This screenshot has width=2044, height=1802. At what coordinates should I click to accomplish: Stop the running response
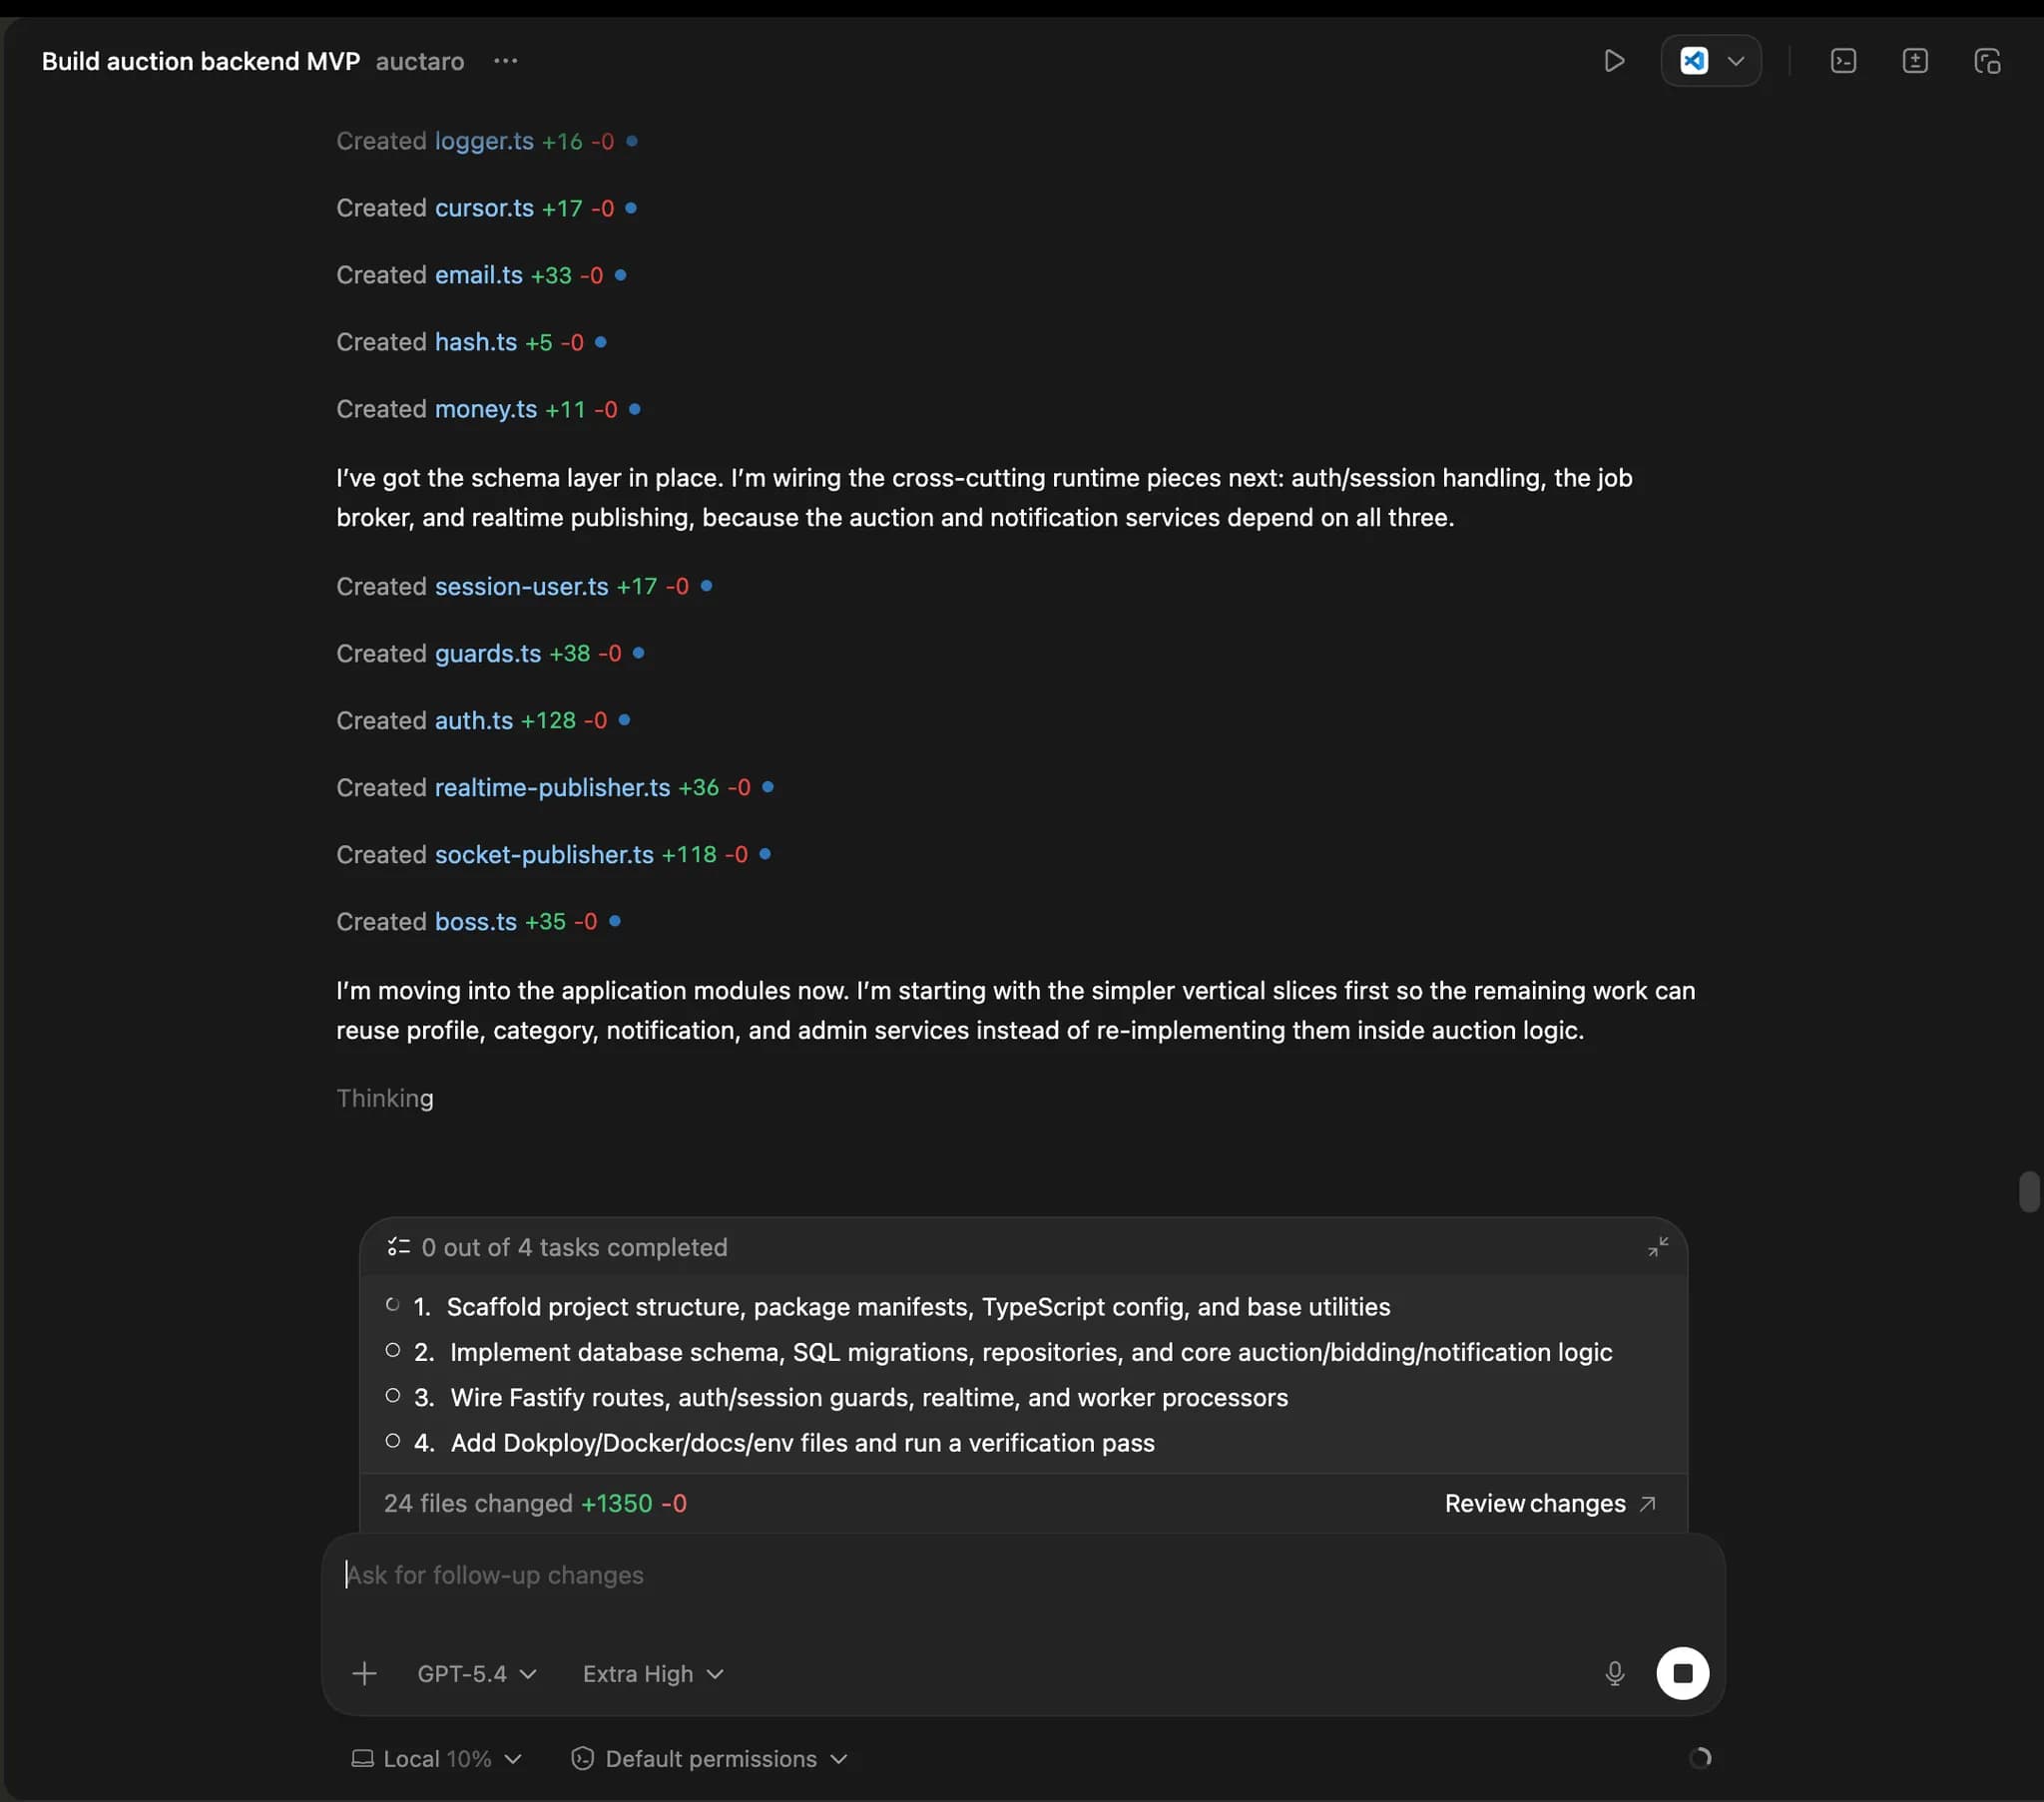pyautogui.click(x=1682, y=1673)
